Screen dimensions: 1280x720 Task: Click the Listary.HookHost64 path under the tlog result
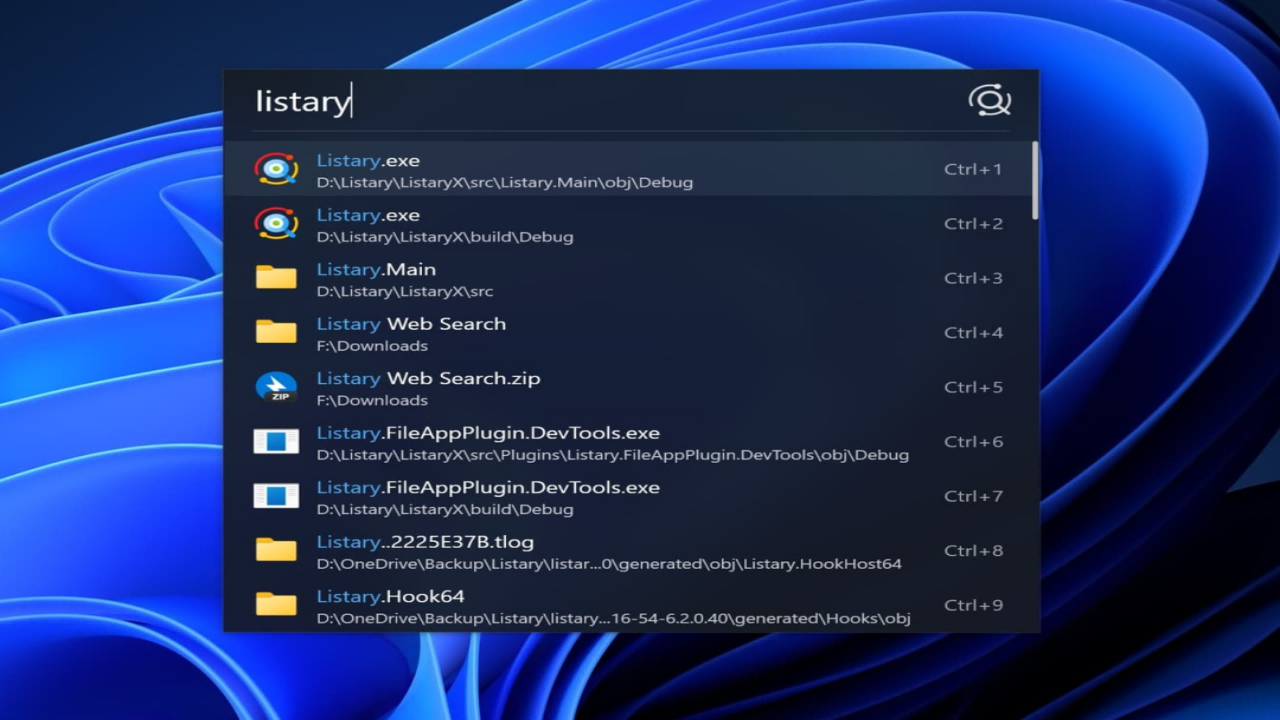pos(609,564)
